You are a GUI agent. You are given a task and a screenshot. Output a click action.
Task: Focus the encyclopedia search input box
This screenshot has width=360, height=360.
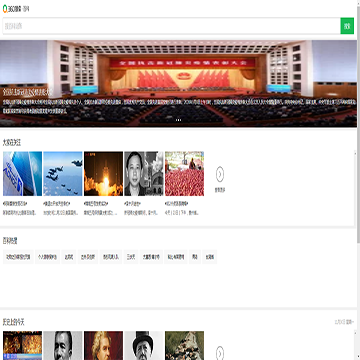click(171, 26)
